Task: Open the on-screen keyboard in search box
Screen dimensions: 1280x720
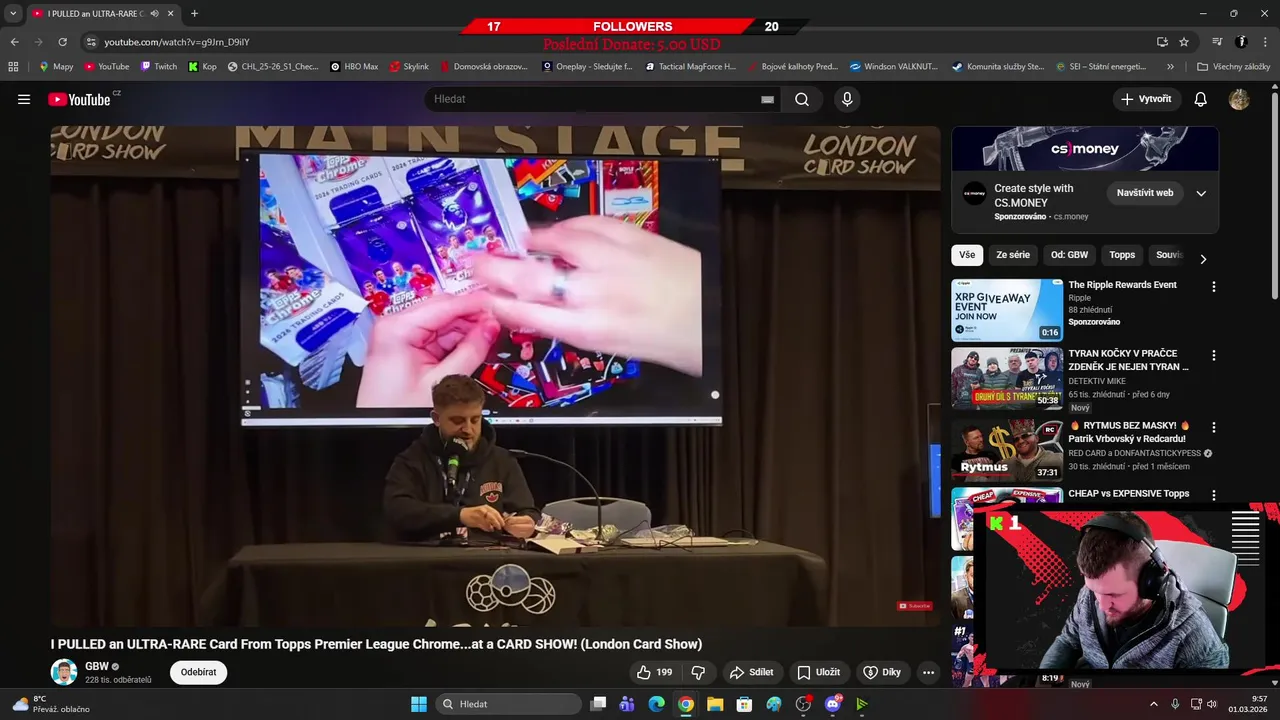Action: (767, 99)
